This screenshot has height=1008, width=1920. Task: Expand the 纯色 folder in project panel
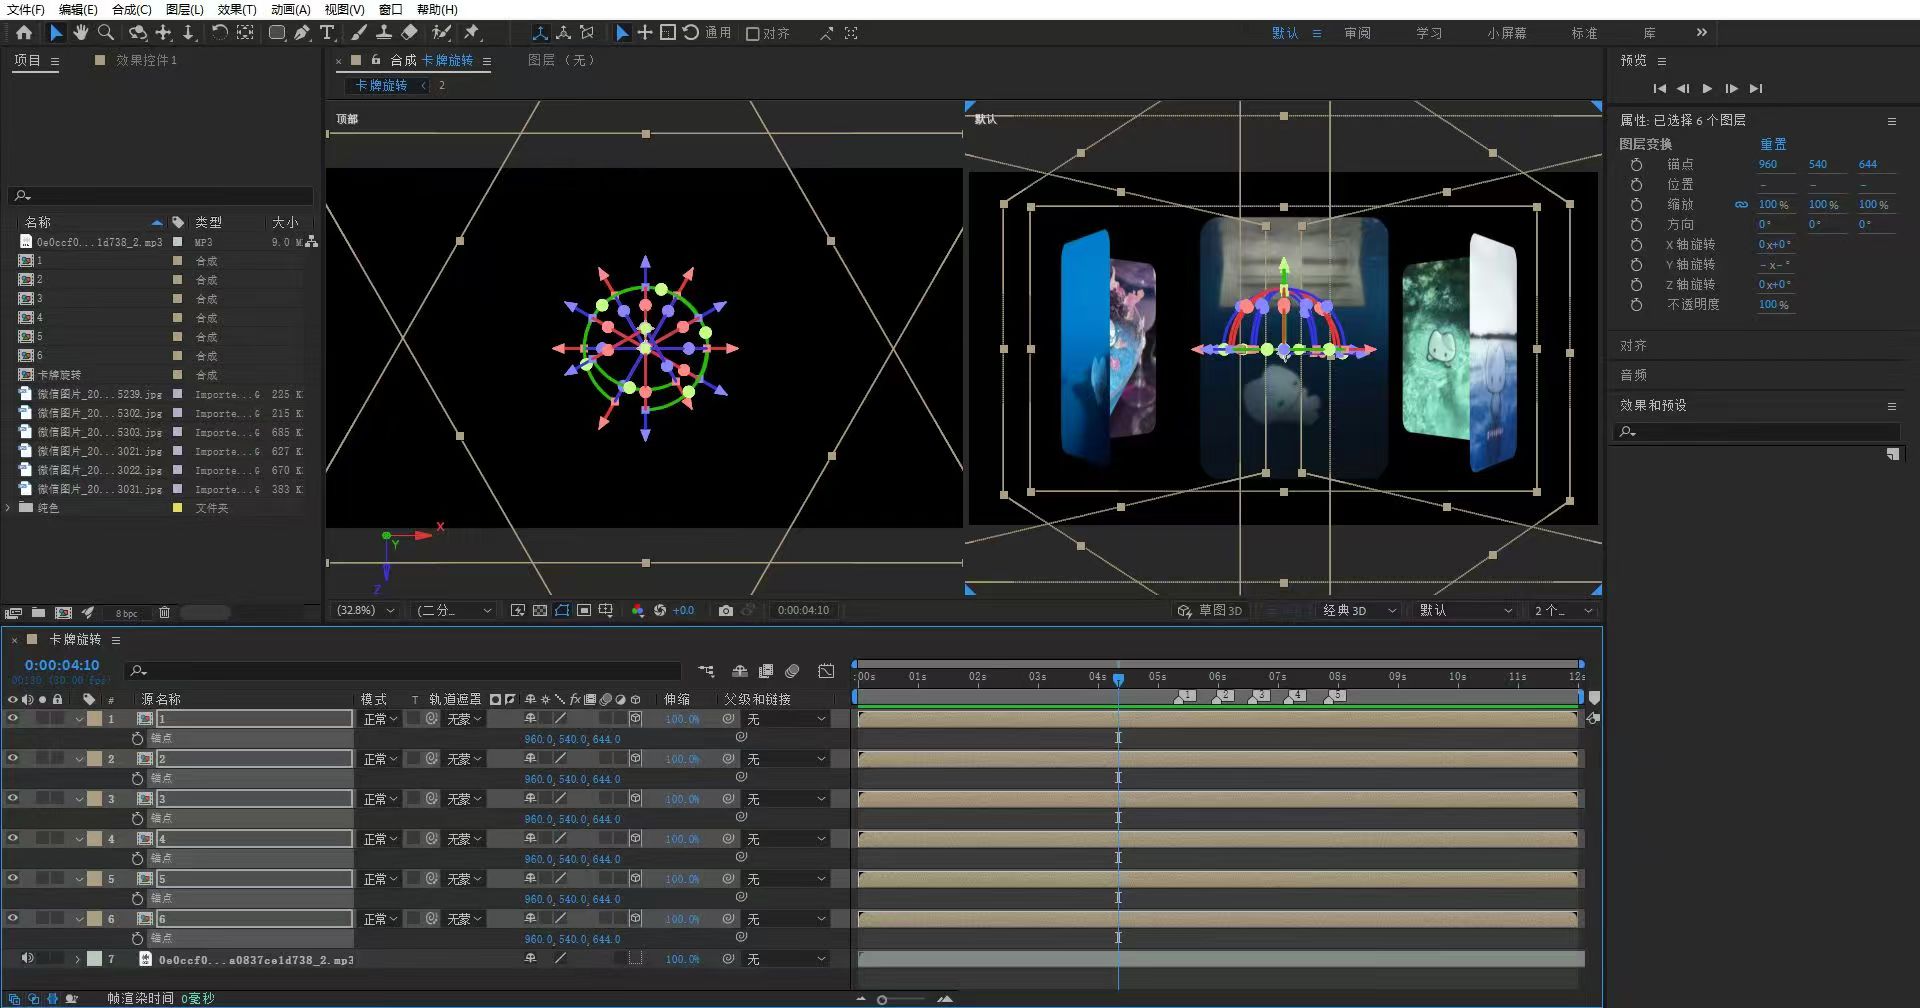pyautogui.click(x=9, y=508)
